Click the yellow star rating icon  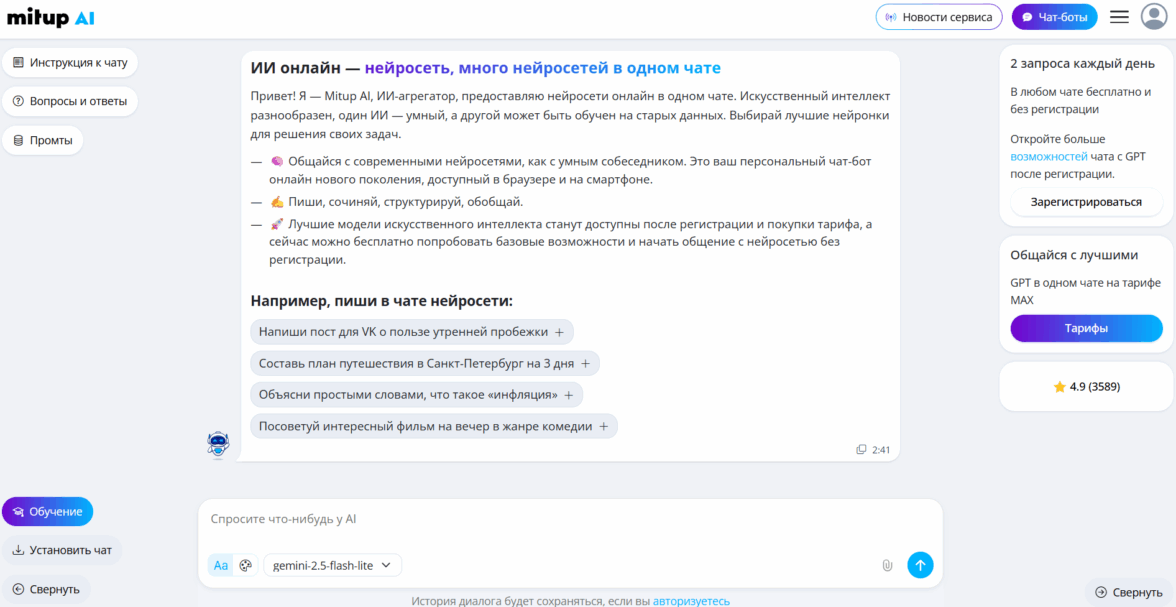(x=1059, y=387)
